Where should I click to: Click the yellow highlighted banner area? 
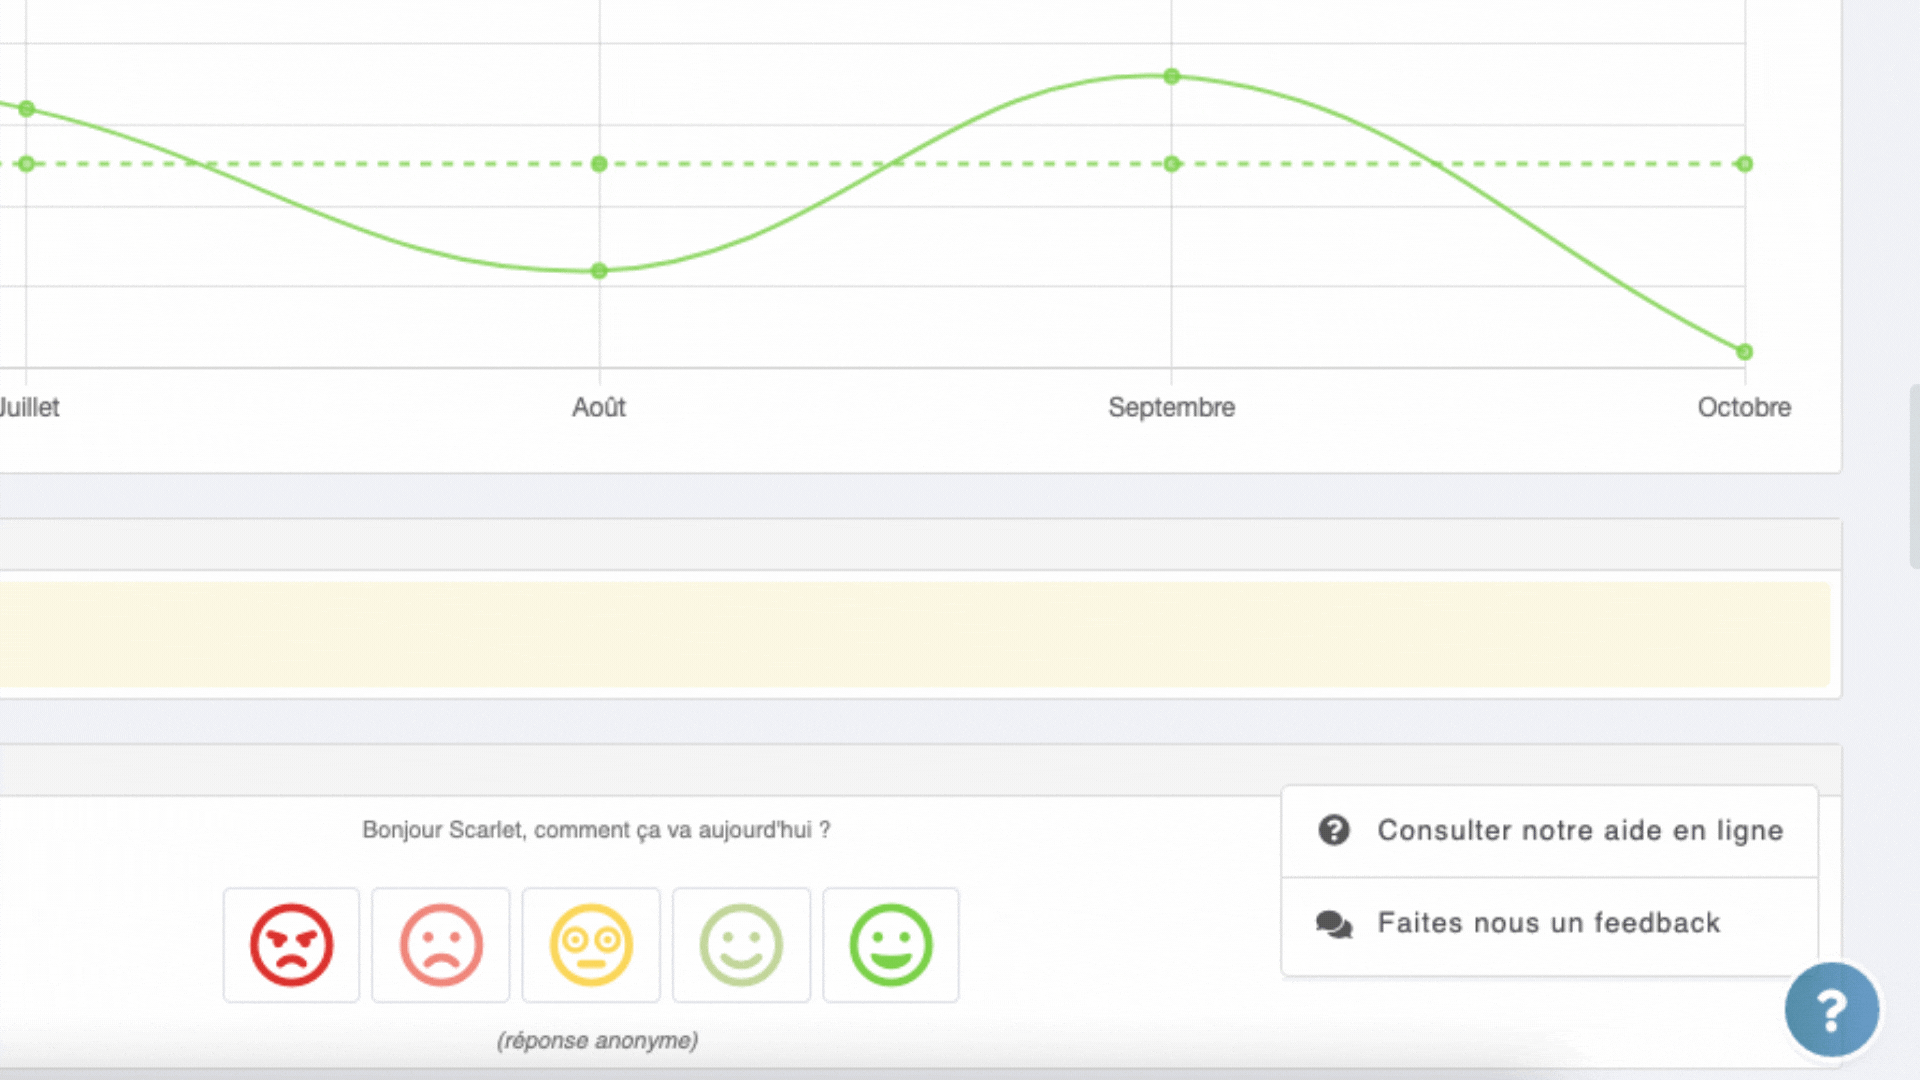(x=915, y=635)
